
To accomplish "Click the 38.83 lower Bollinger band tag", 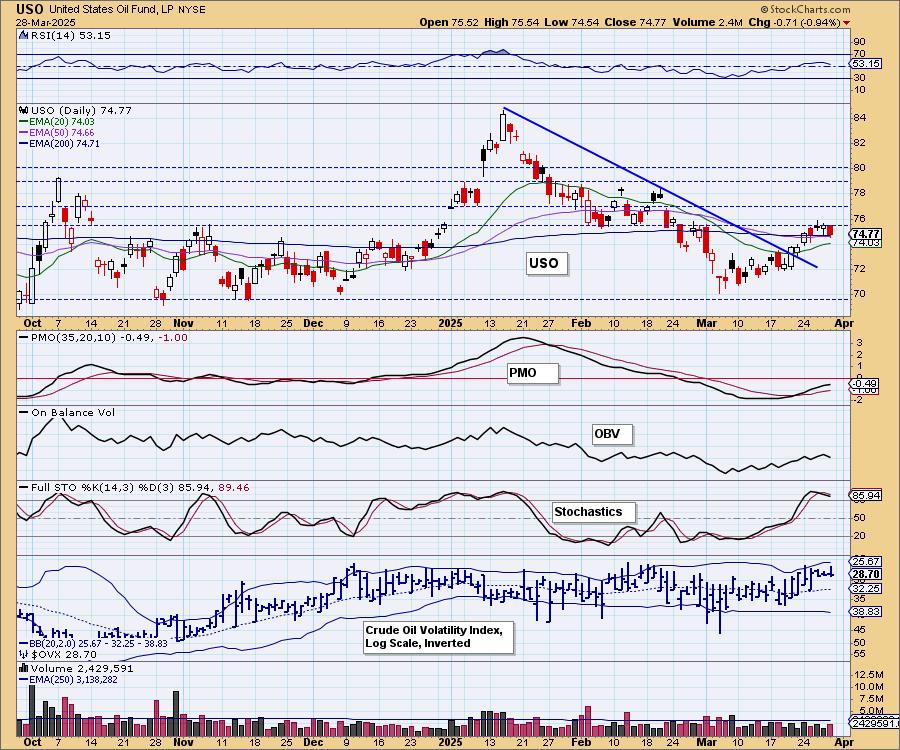I will [x=867, y=612].
